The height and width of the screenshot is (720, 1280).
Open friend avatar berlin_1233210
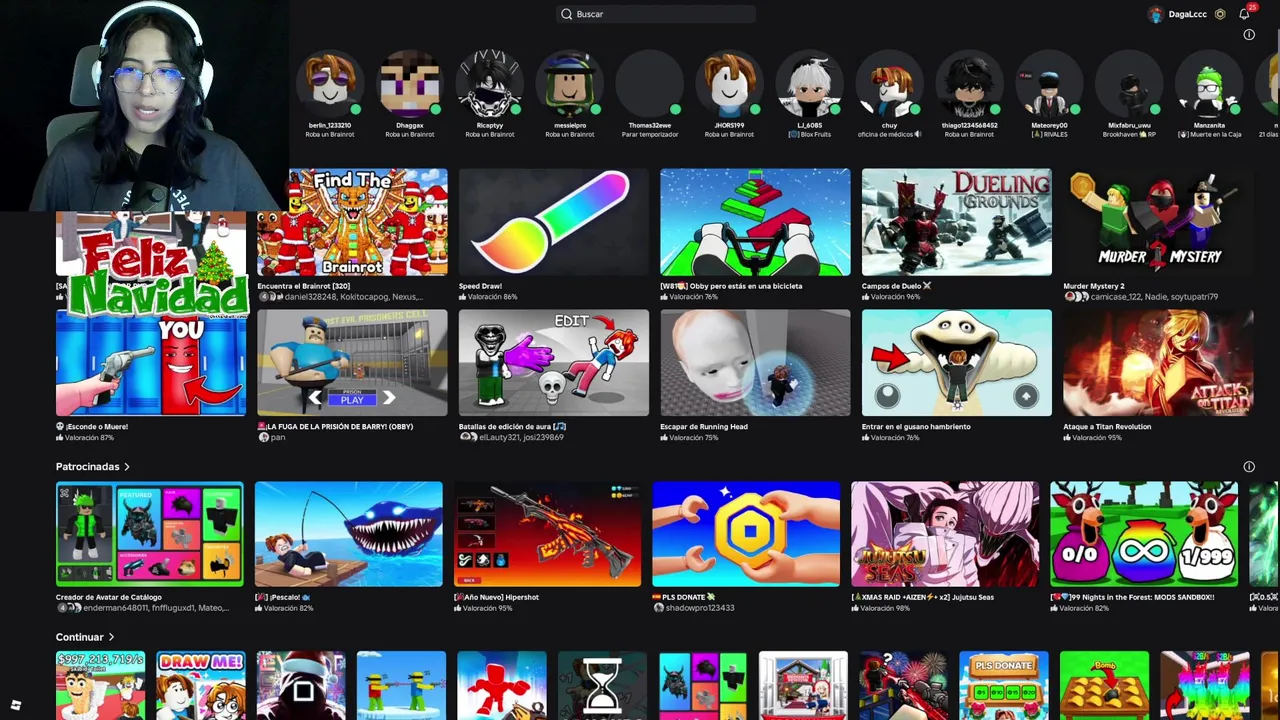pyautogui.click(x=329, y=84)
